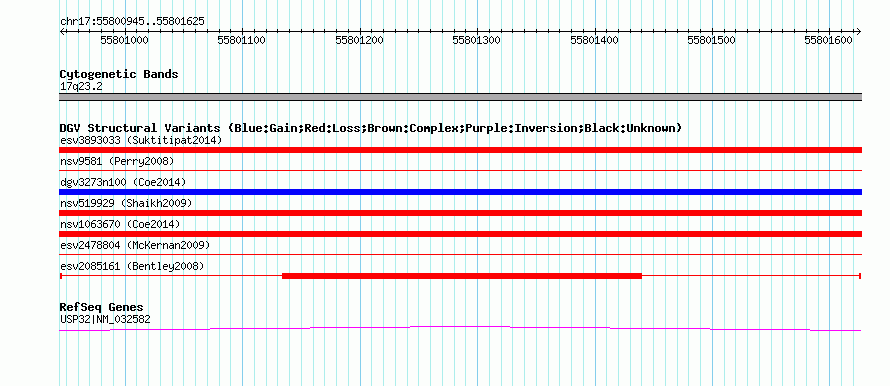Select the gray 17q23.2 cytoband bar
Viewport: 890px width, 386px height.
tap(460, 97)
